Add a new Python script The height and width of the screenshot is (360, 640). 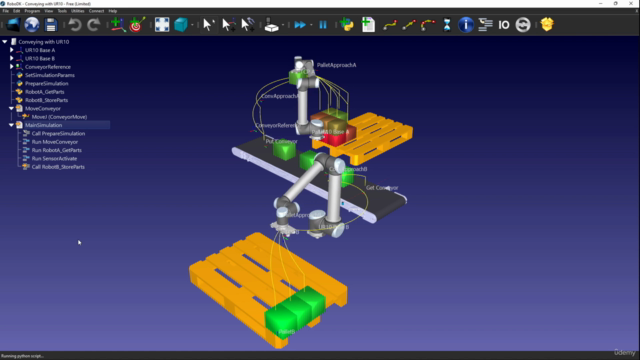347,25
